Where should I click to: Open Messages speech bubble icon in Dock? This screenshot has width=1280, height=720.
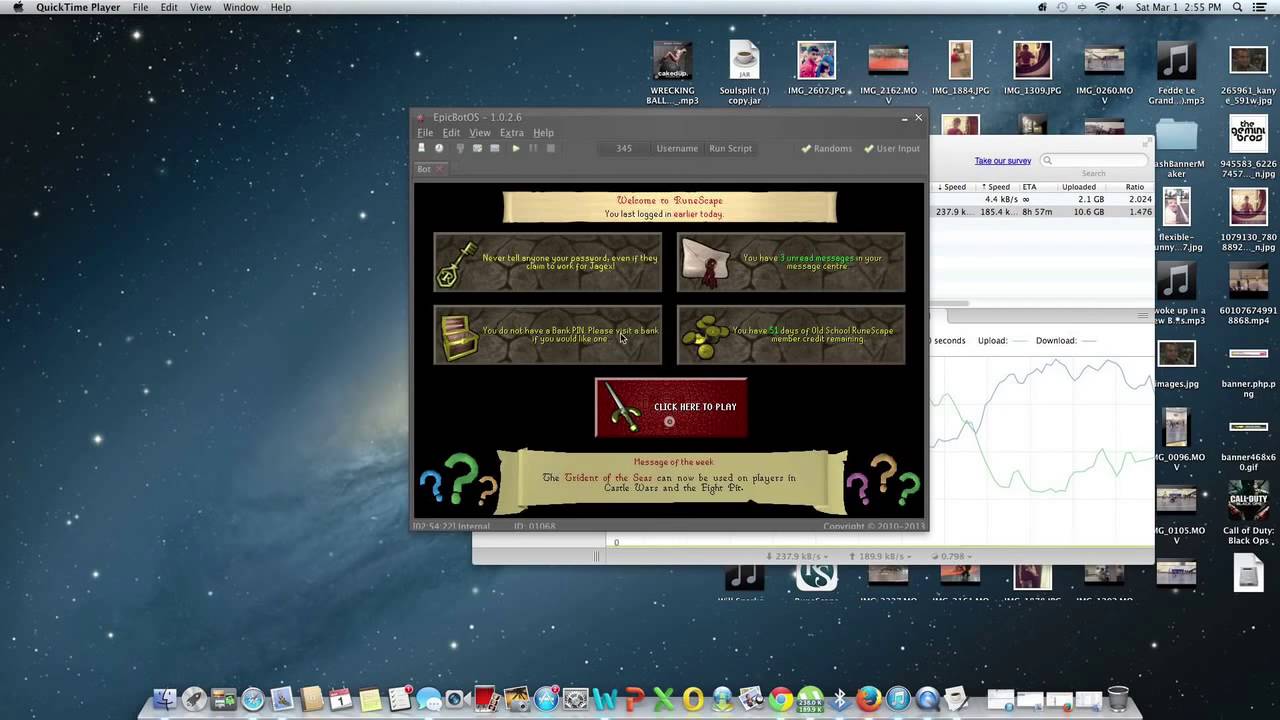[x=428, y=699]
